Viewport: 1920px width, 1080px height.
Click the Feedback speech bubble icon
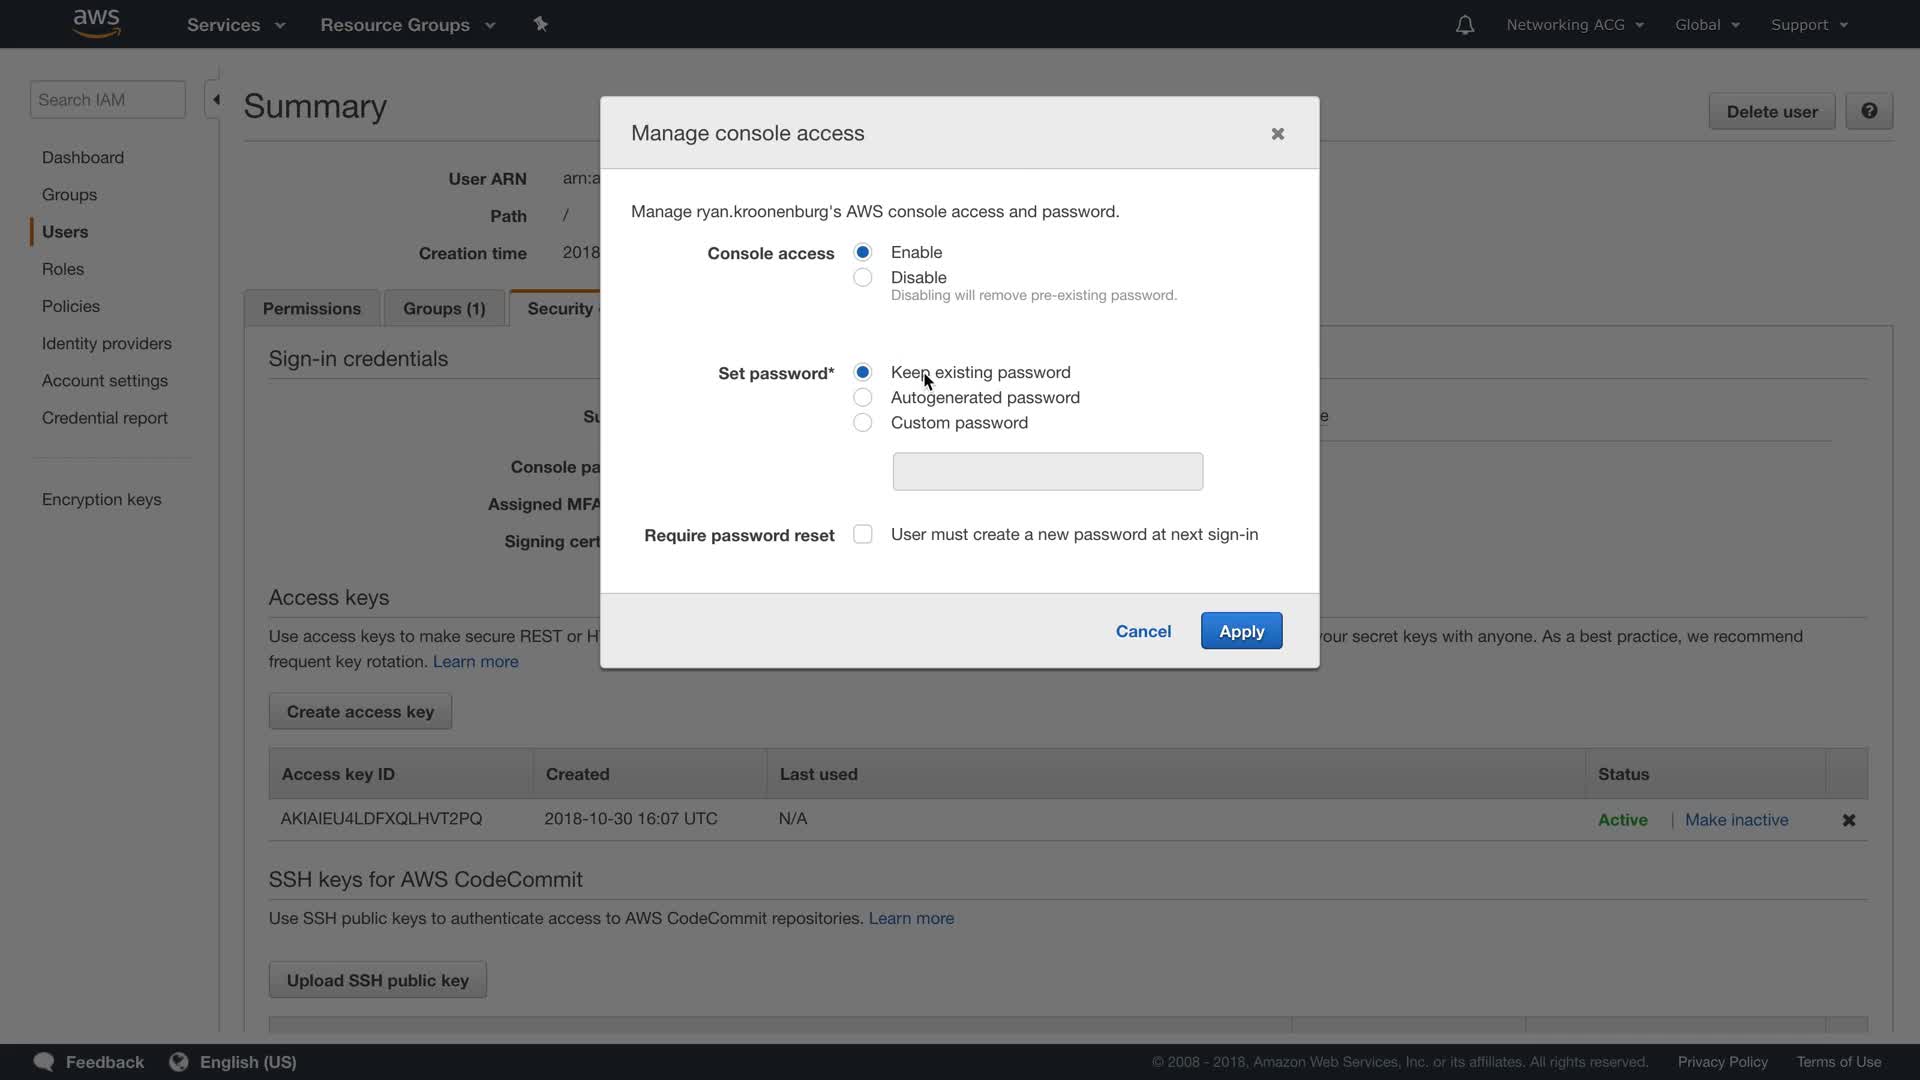44,1062
